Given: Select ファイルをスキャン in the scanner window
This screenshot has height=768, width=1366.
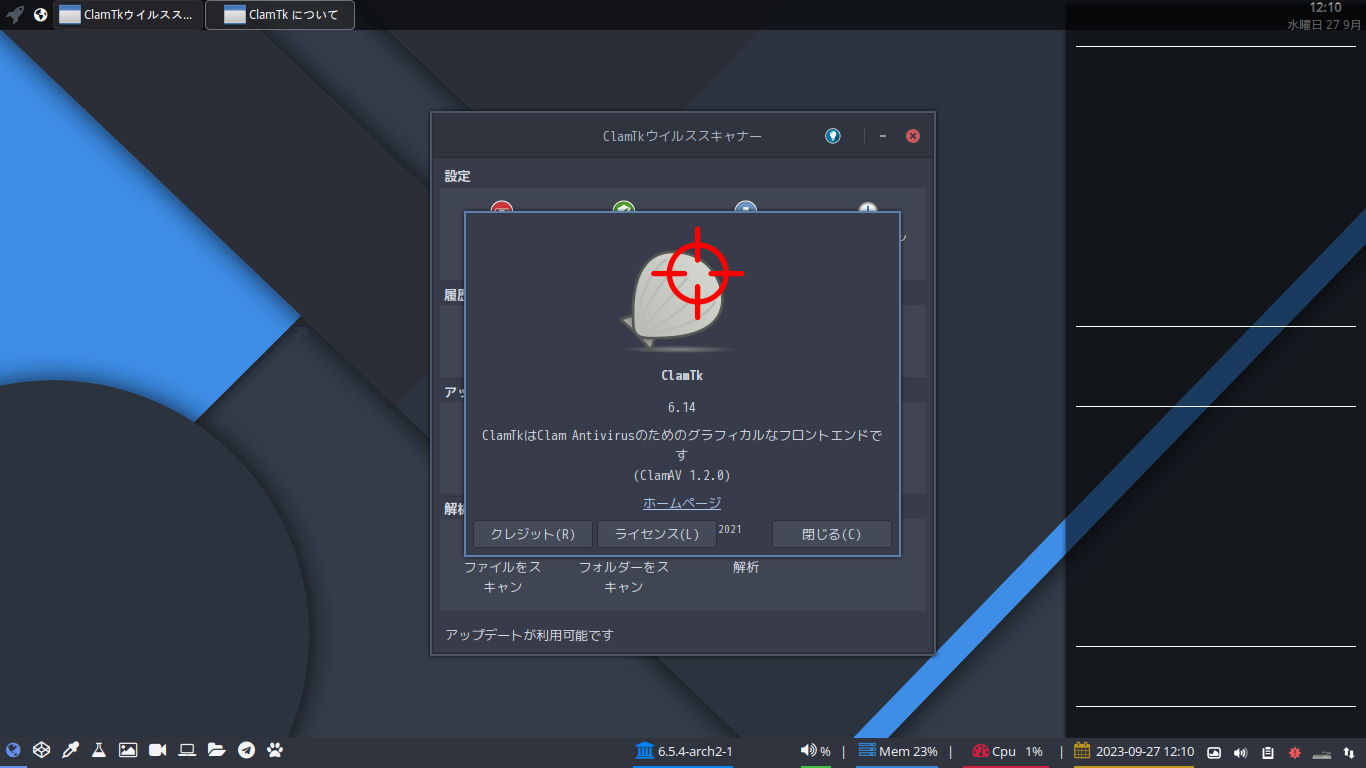Looking at the screenshot, I should tap(503, 577).
